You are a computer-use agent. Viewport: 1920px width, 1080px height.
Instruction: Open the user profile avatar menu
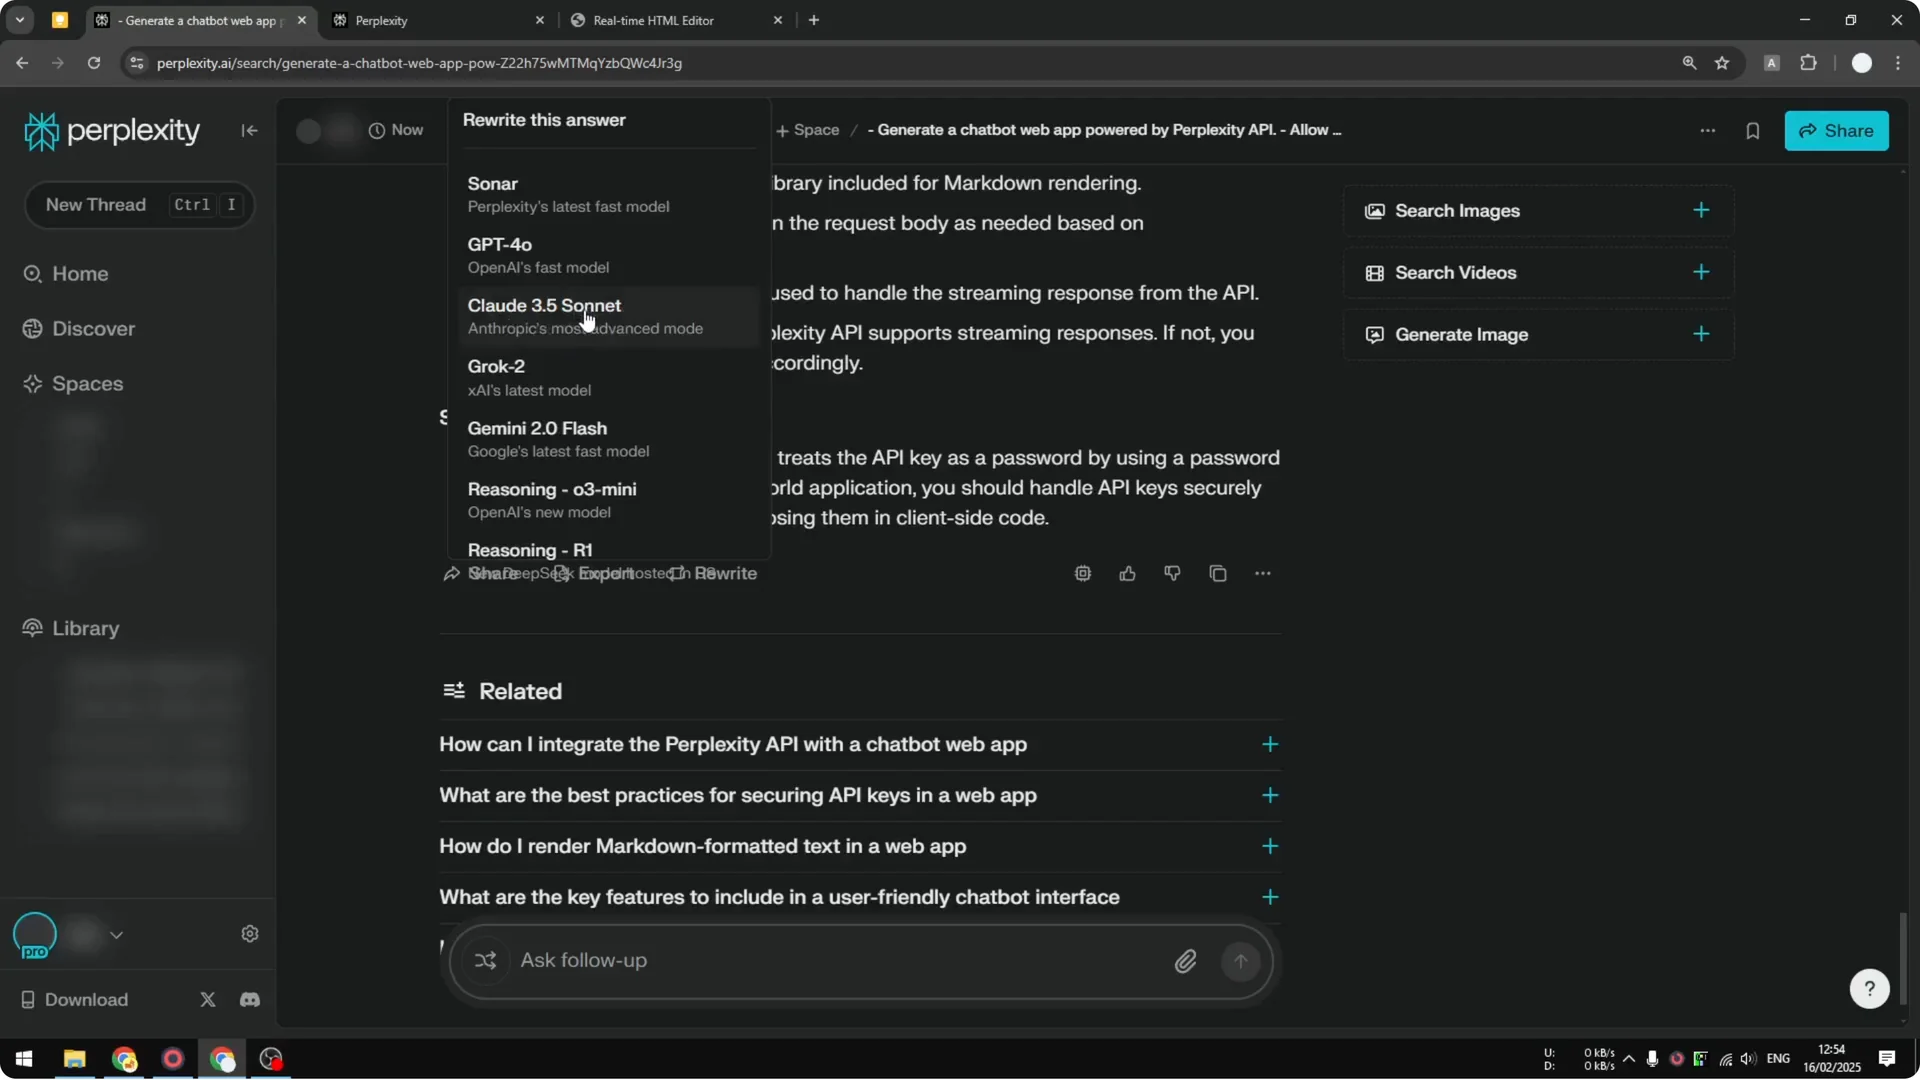[x=1863, y=62]
